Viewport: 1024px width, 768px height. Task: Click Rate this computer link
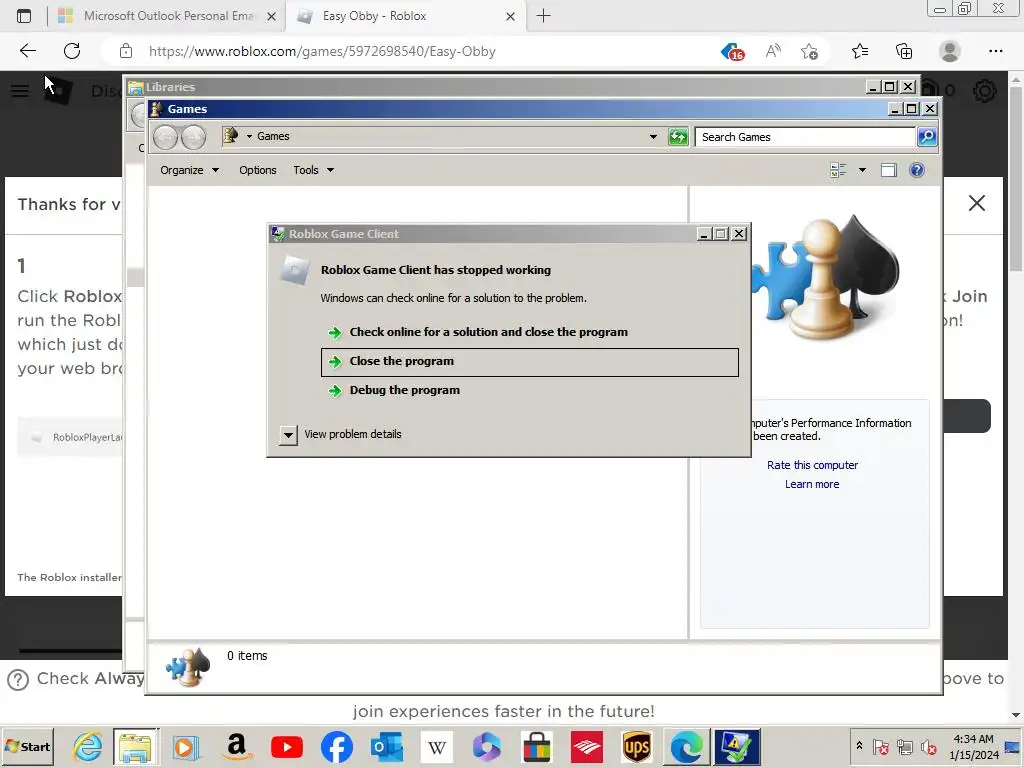(812, 465)
